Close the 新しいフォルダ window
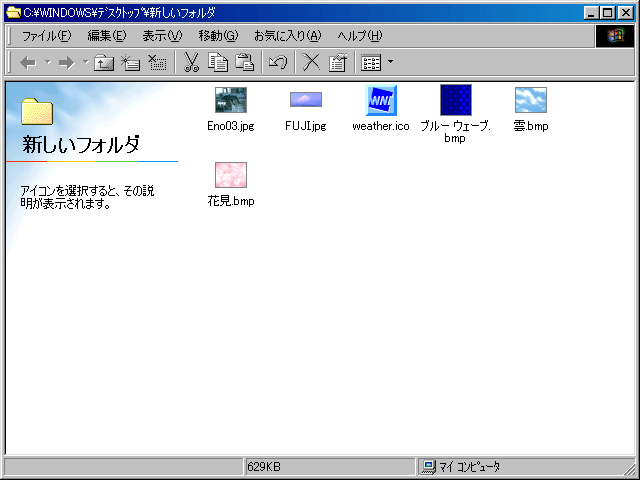The height and width of the screenshot is (480, 640). click(x=625, y=13)
